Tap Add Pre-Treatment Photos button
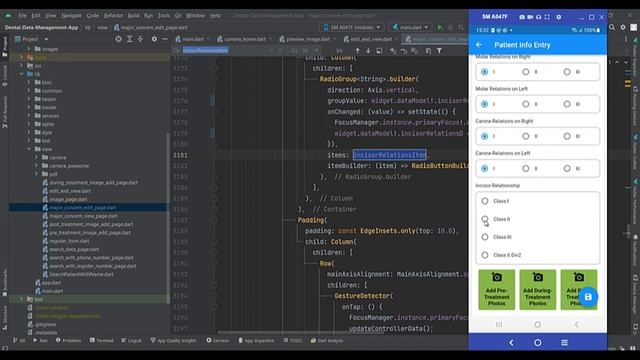The width and height of the screenshot is (640, 360). point(496,289)
